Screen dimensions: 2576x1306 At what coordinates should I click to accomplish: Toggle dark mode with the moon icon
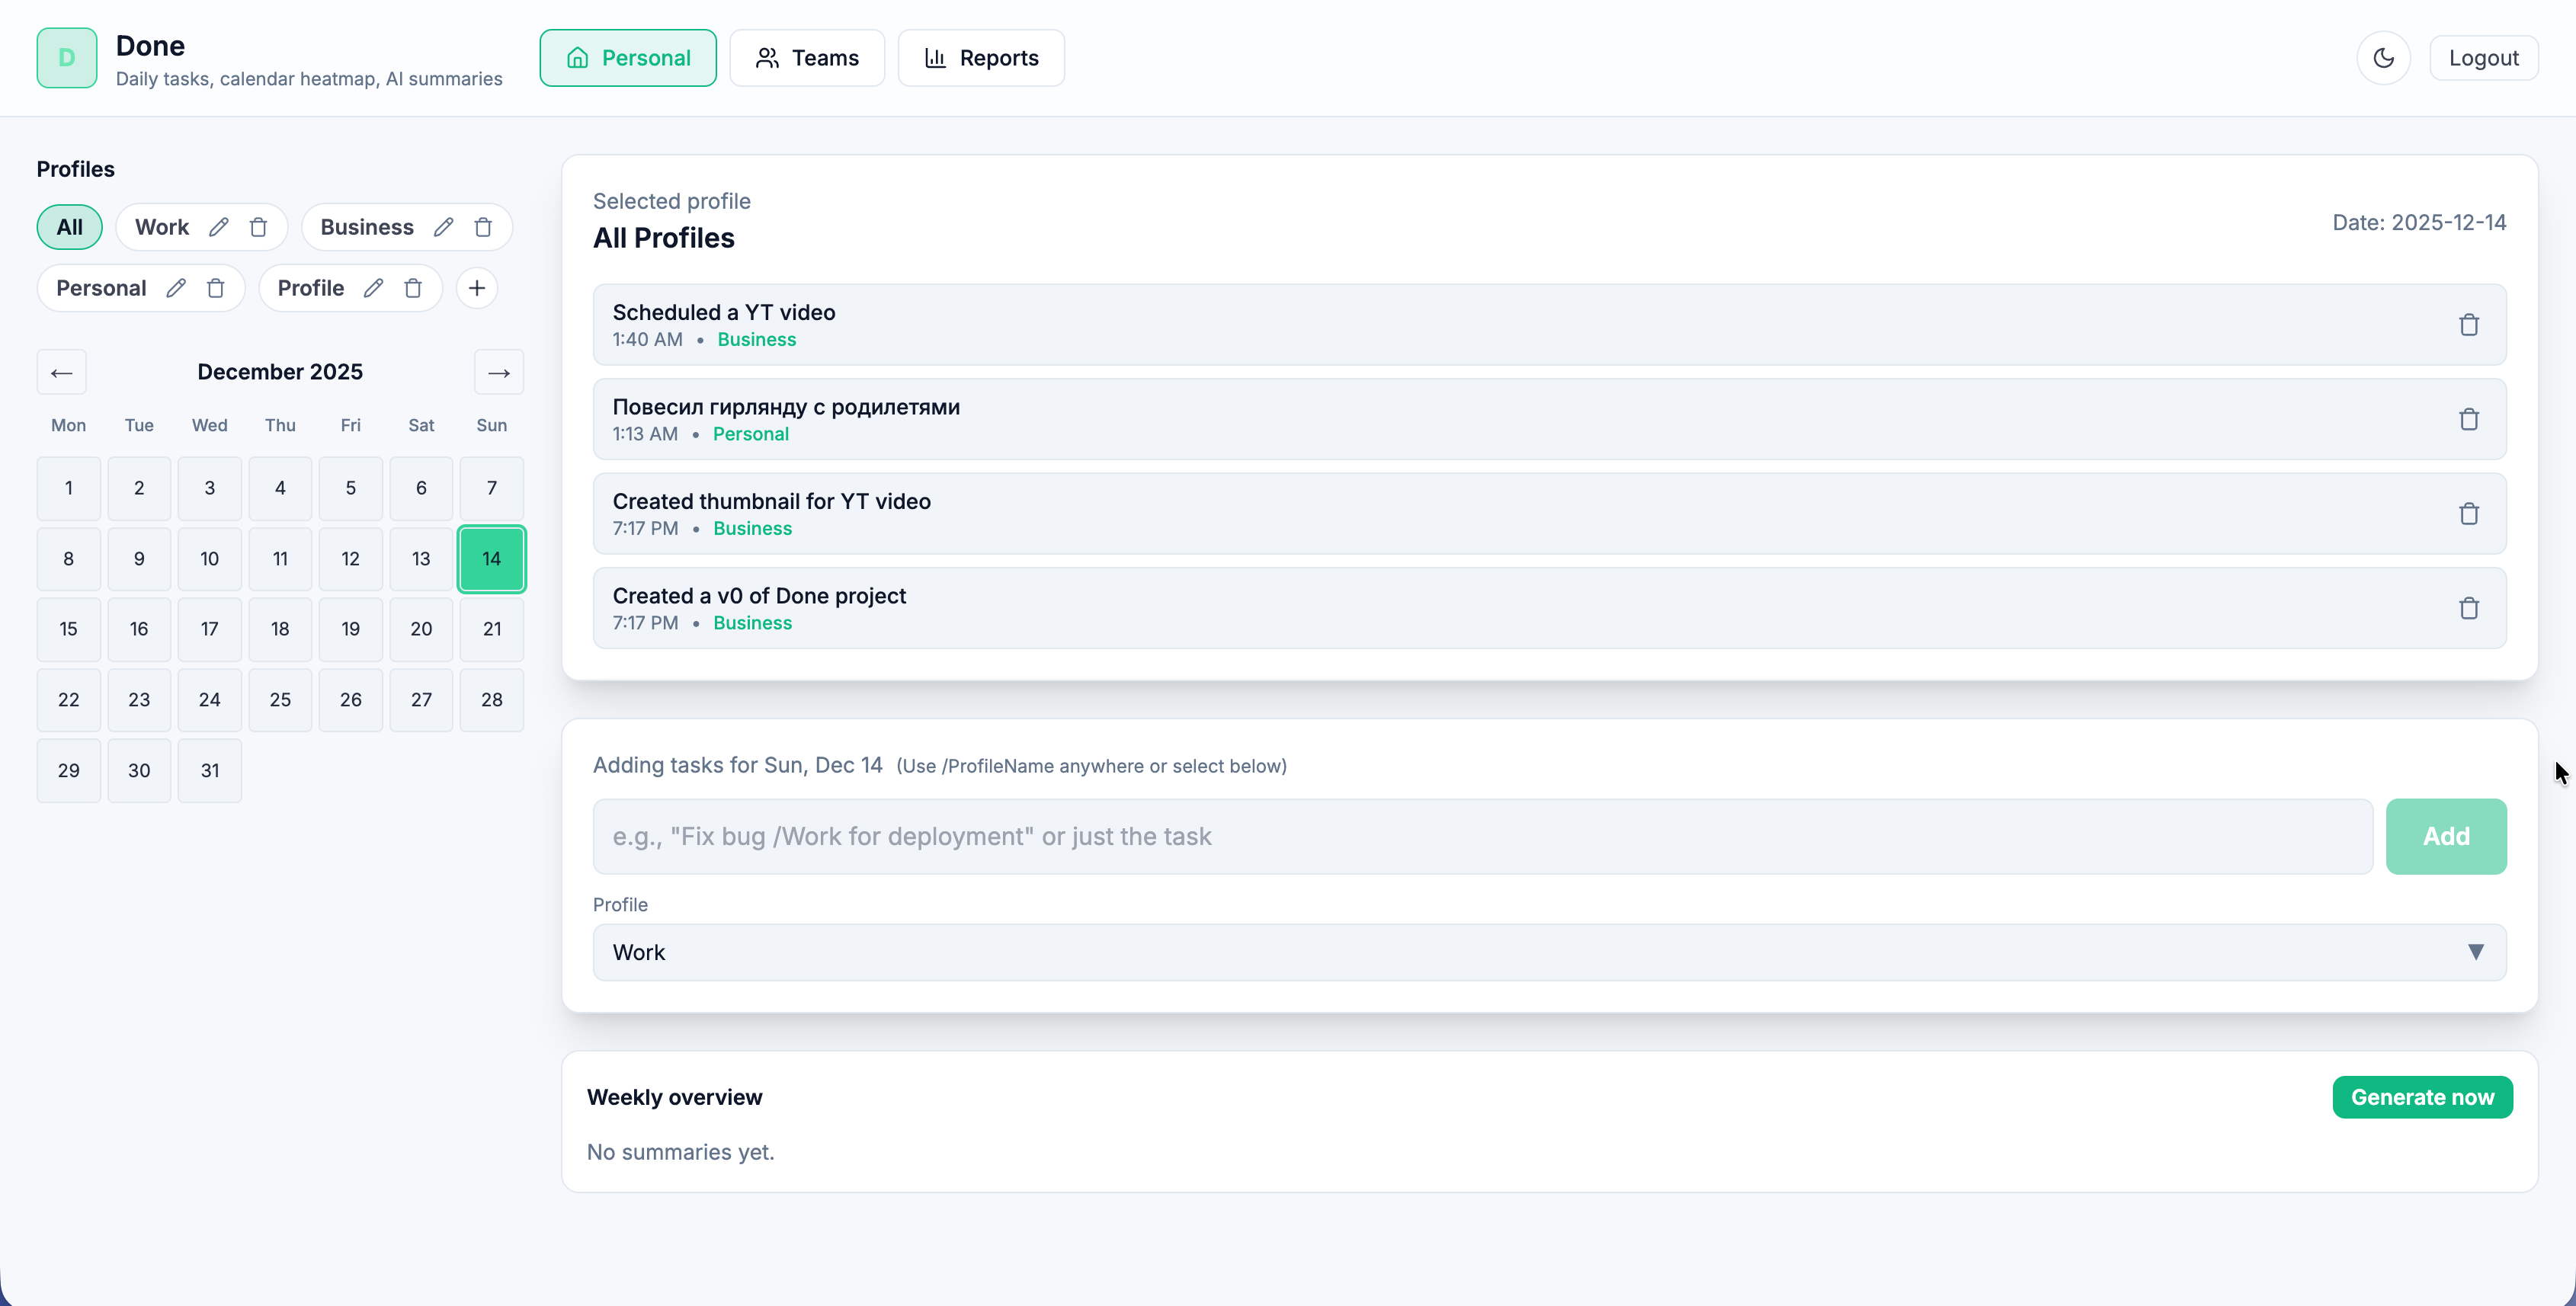click(x=2385, y=57)
